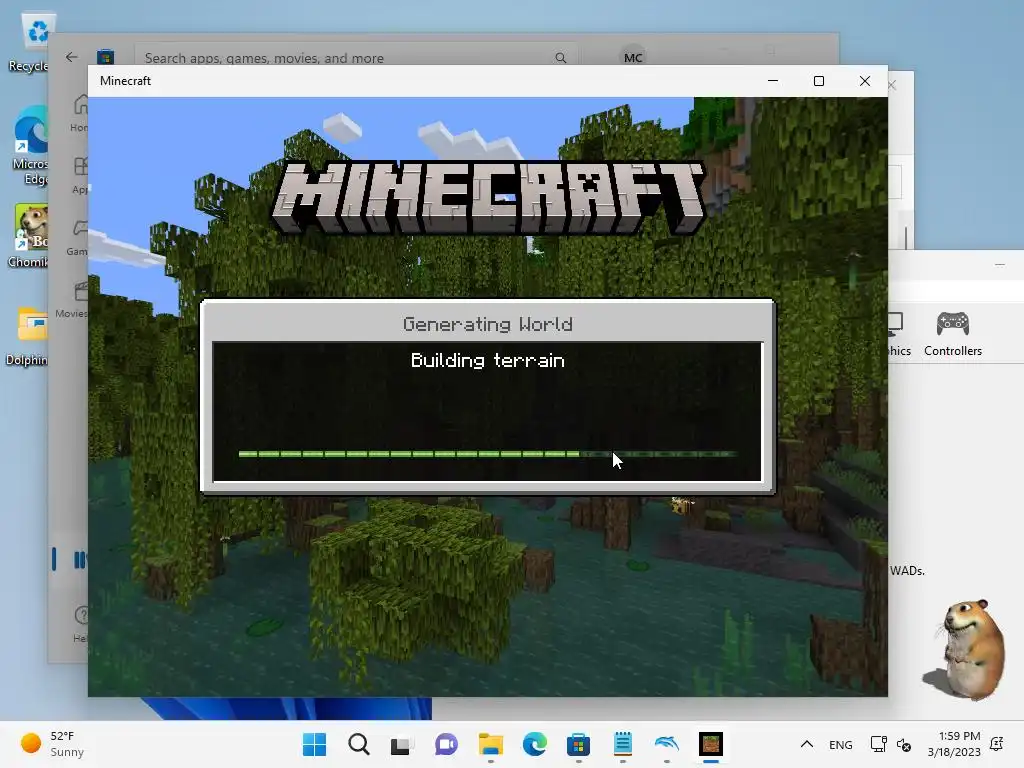Open taskbar Search
1024x768 pixels.
(x=359, y=744)
